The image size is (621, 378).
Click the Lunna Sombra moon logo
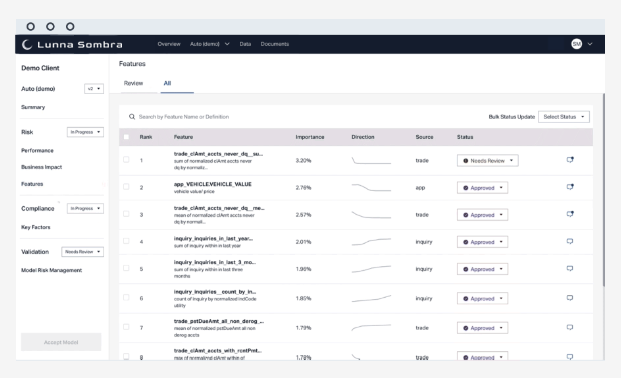(27, 44)
